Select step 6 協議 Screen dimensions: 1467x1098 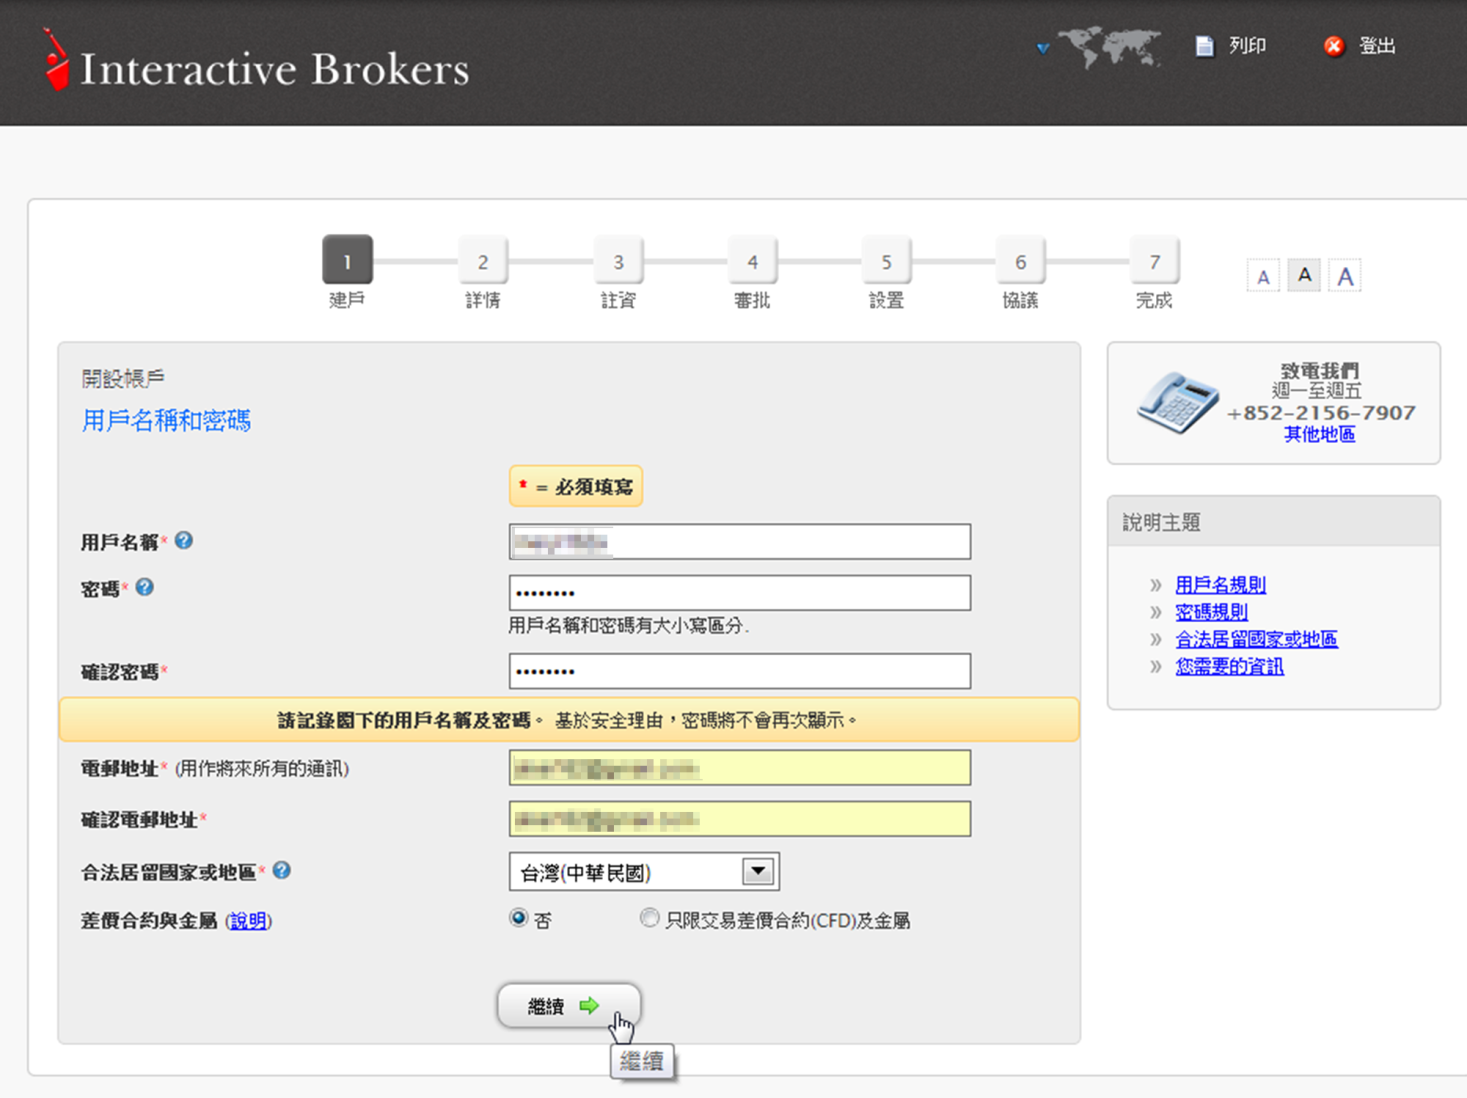1020,261
